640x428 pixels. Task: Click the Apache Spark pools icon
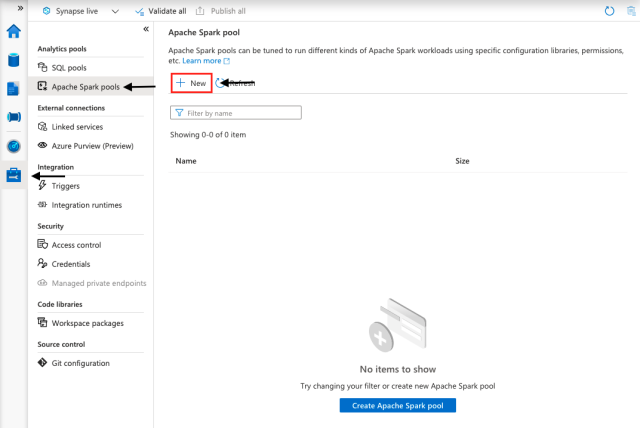pos(42,86)
